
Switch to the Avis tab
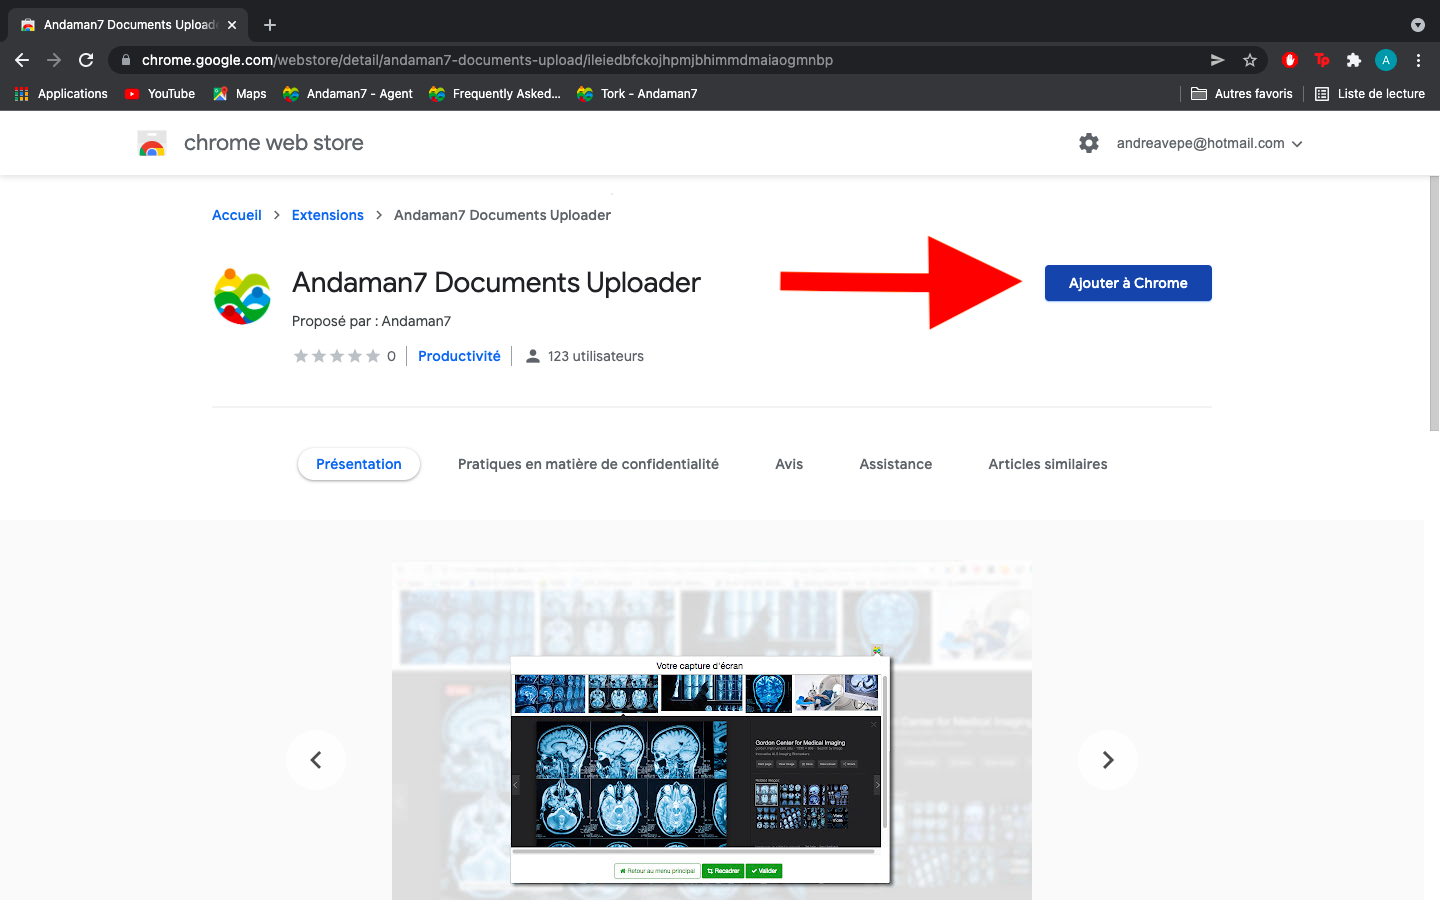click(789, 464)
